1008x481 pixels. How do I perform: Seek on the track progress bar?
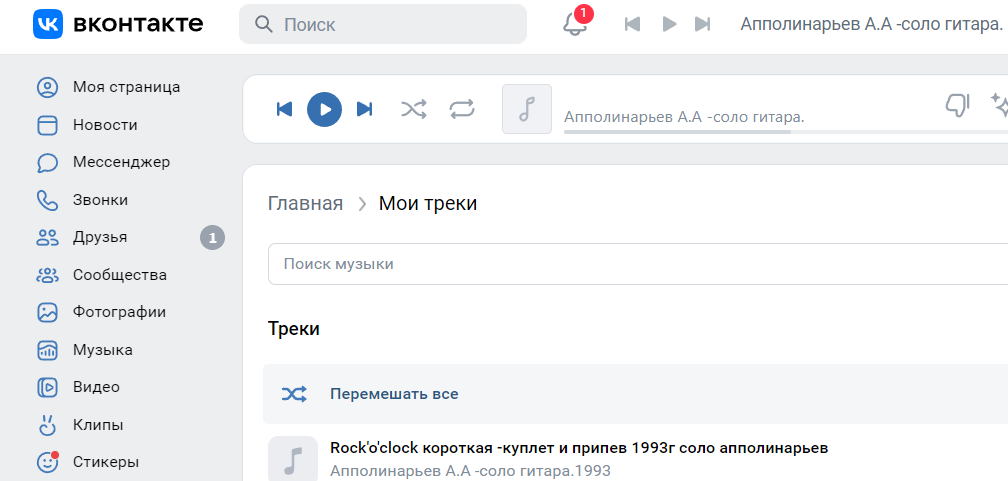(x=786, y=132)
